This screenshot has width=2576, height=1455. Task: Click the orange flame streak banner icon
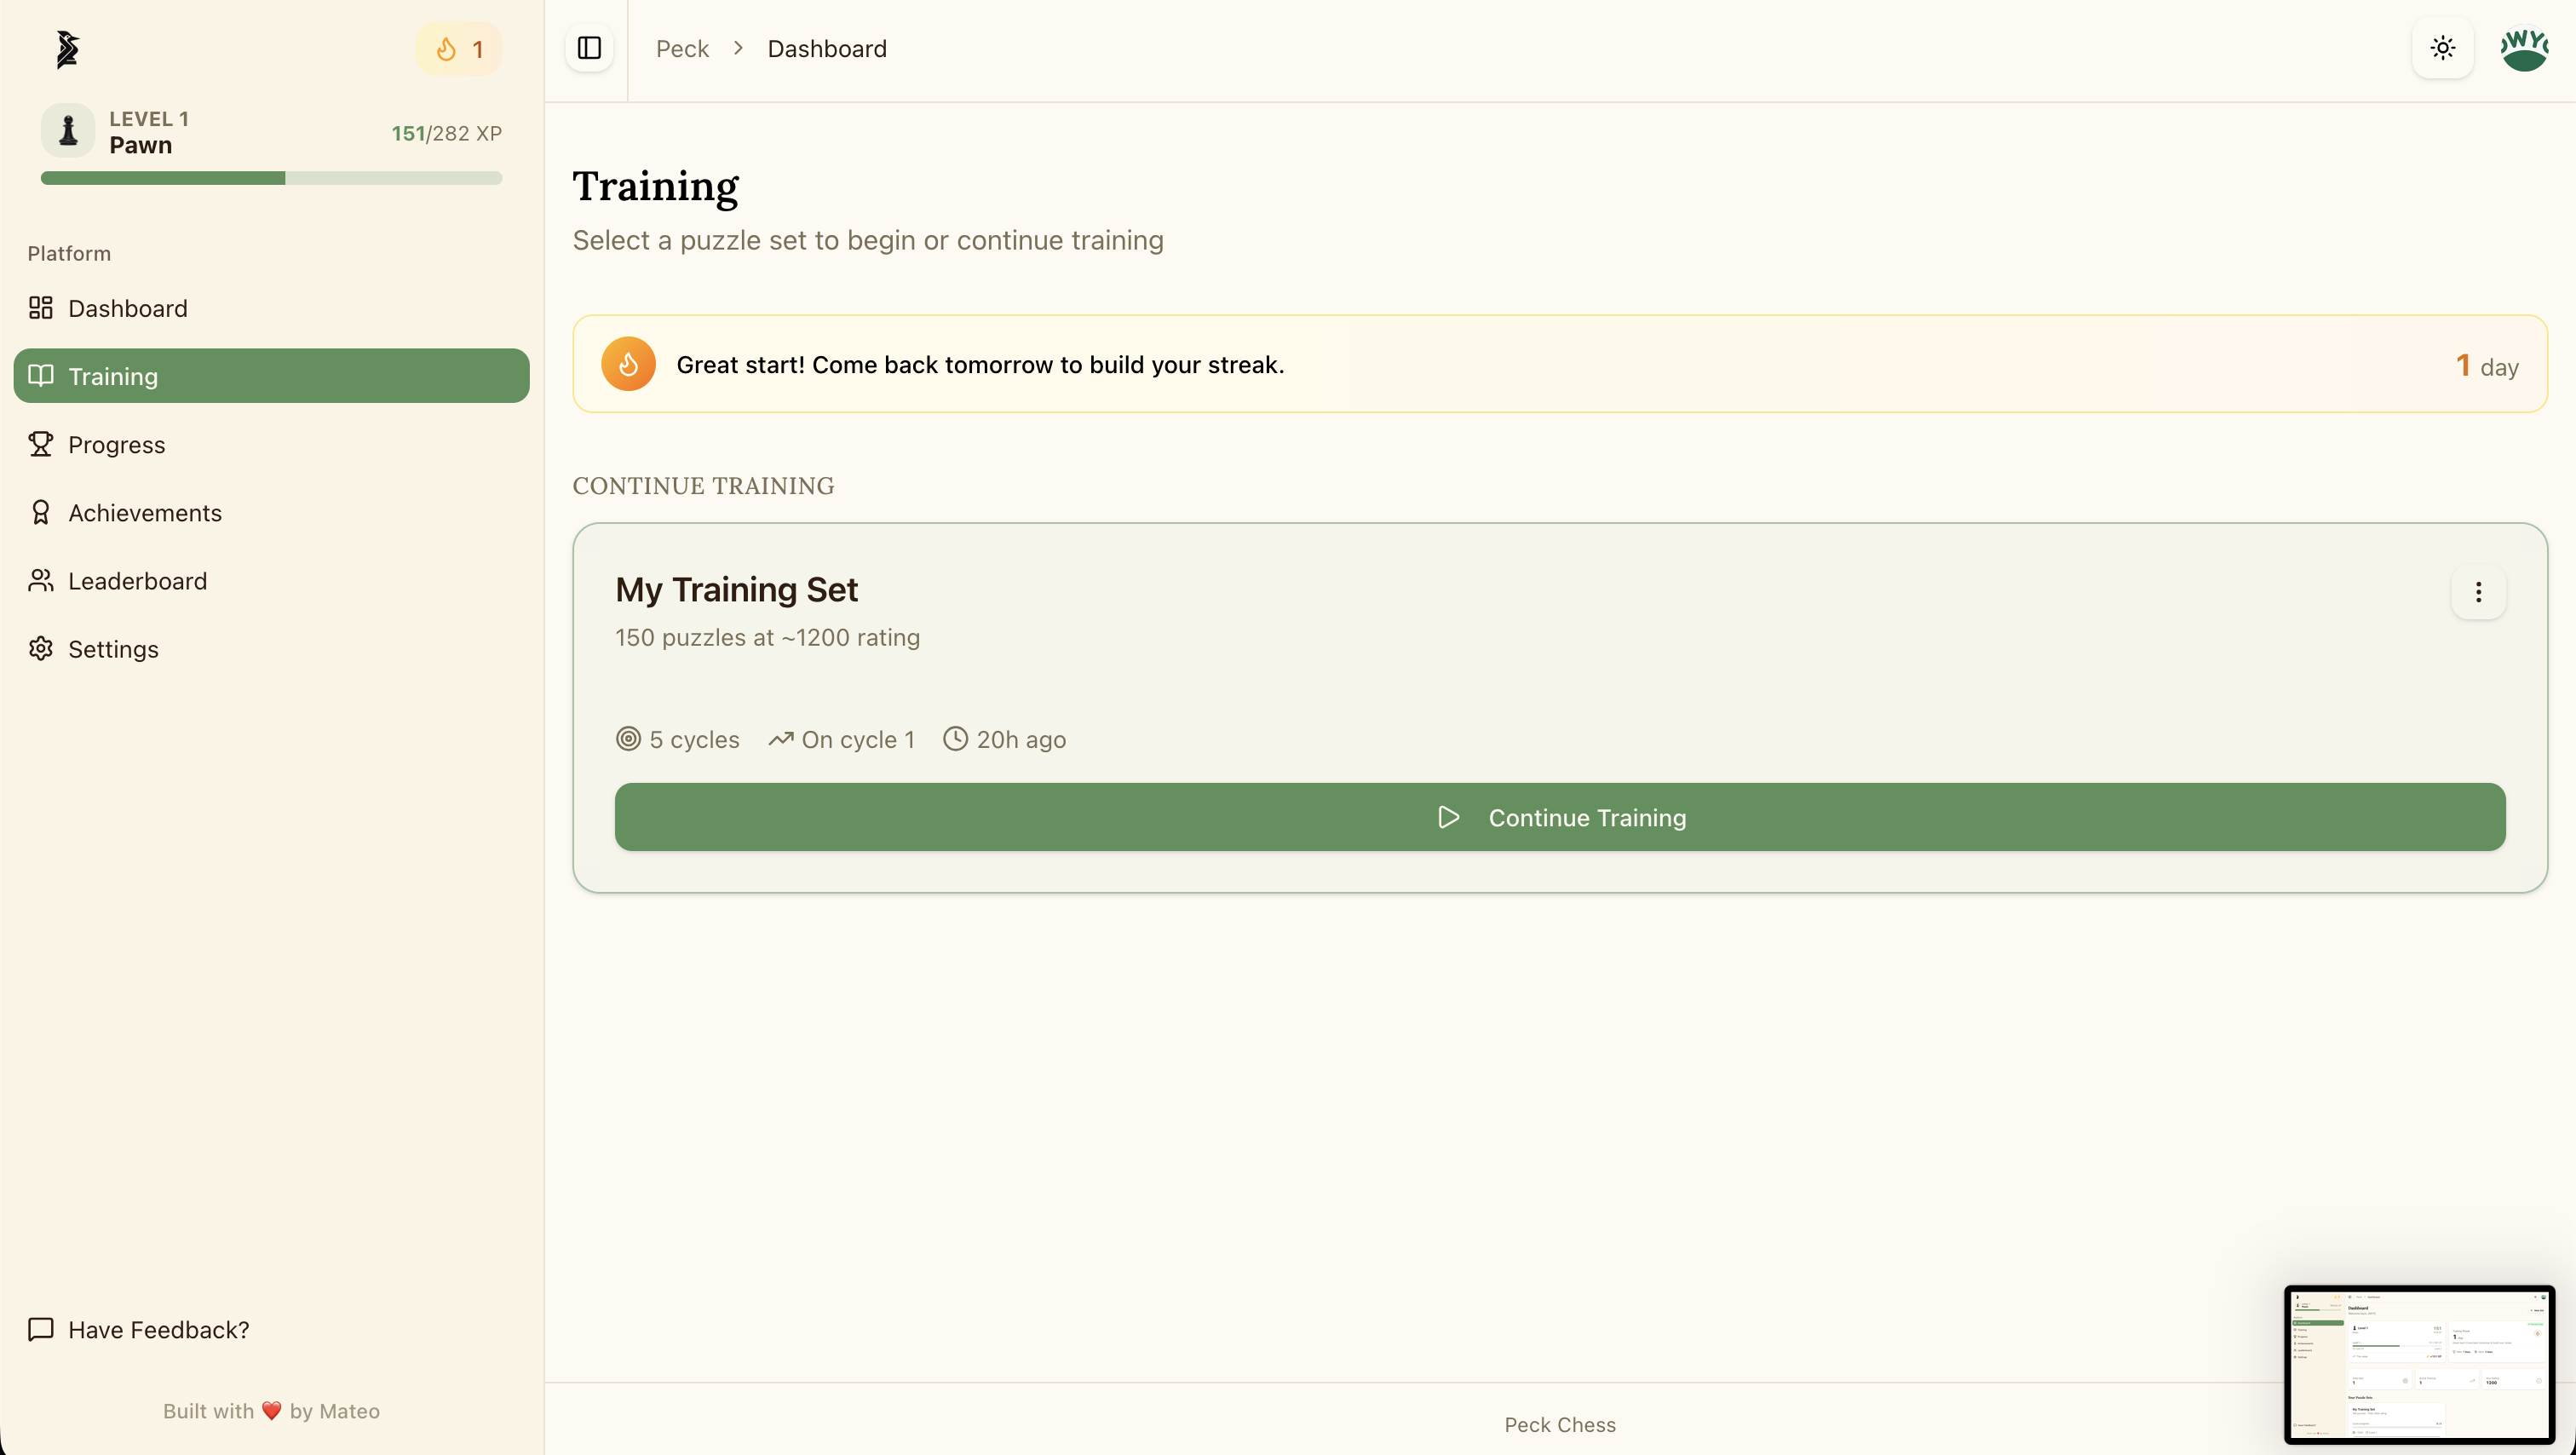628,364
